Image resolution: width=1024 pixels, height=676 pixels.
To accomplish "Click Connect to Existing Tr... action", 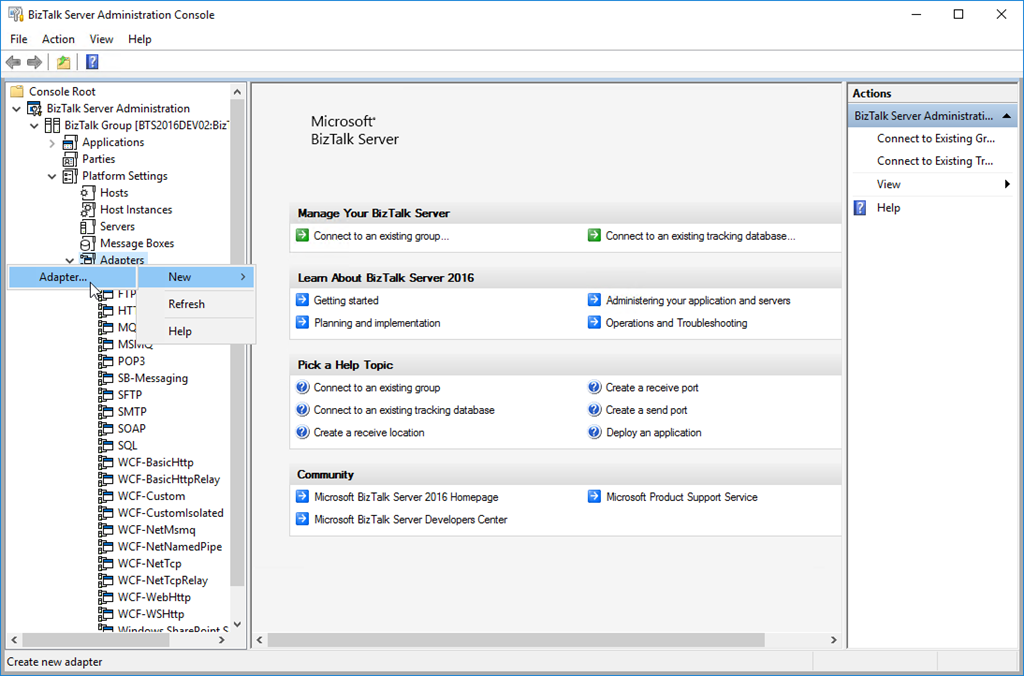I will point(935,161).
